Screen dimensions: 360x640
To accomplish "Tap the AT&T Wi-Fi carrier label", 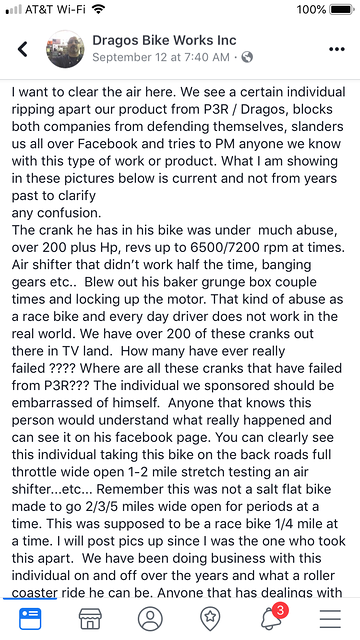I will (56, 9).
